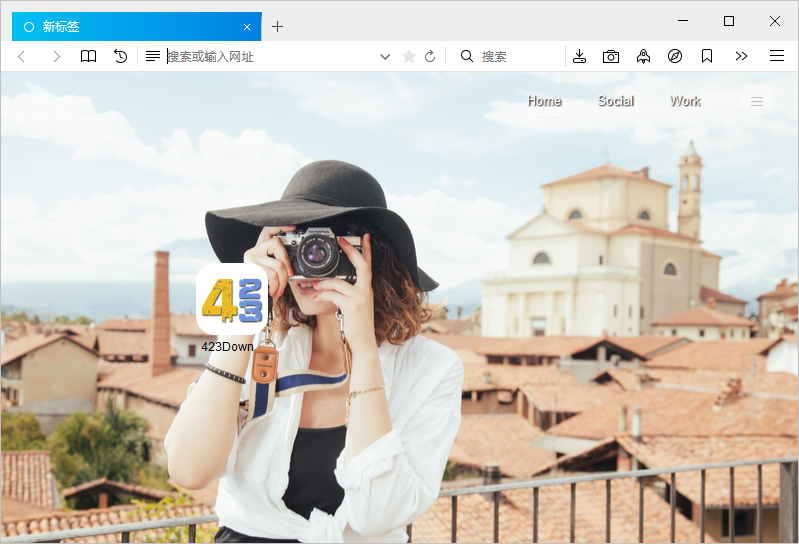Expand the address bar dropdown arrow

(385, 57)
